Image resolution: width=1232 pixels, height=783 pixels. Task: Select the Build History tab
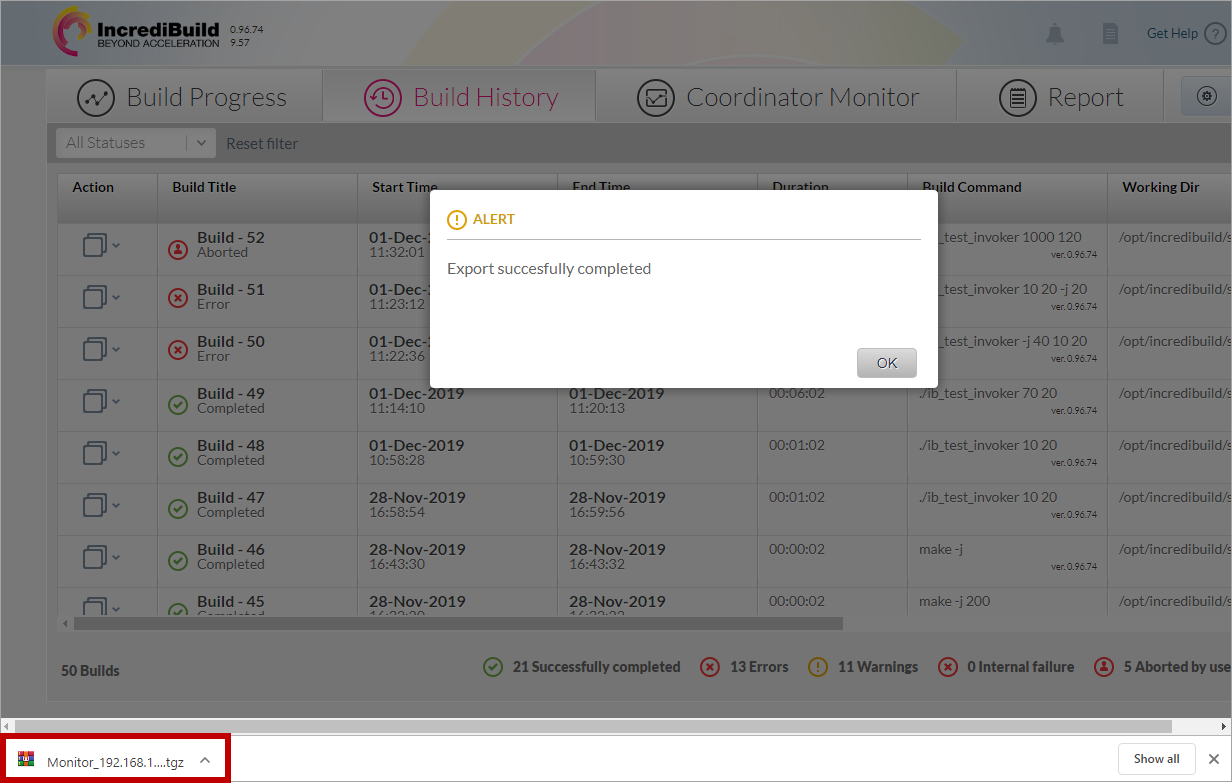click(461, 98)
